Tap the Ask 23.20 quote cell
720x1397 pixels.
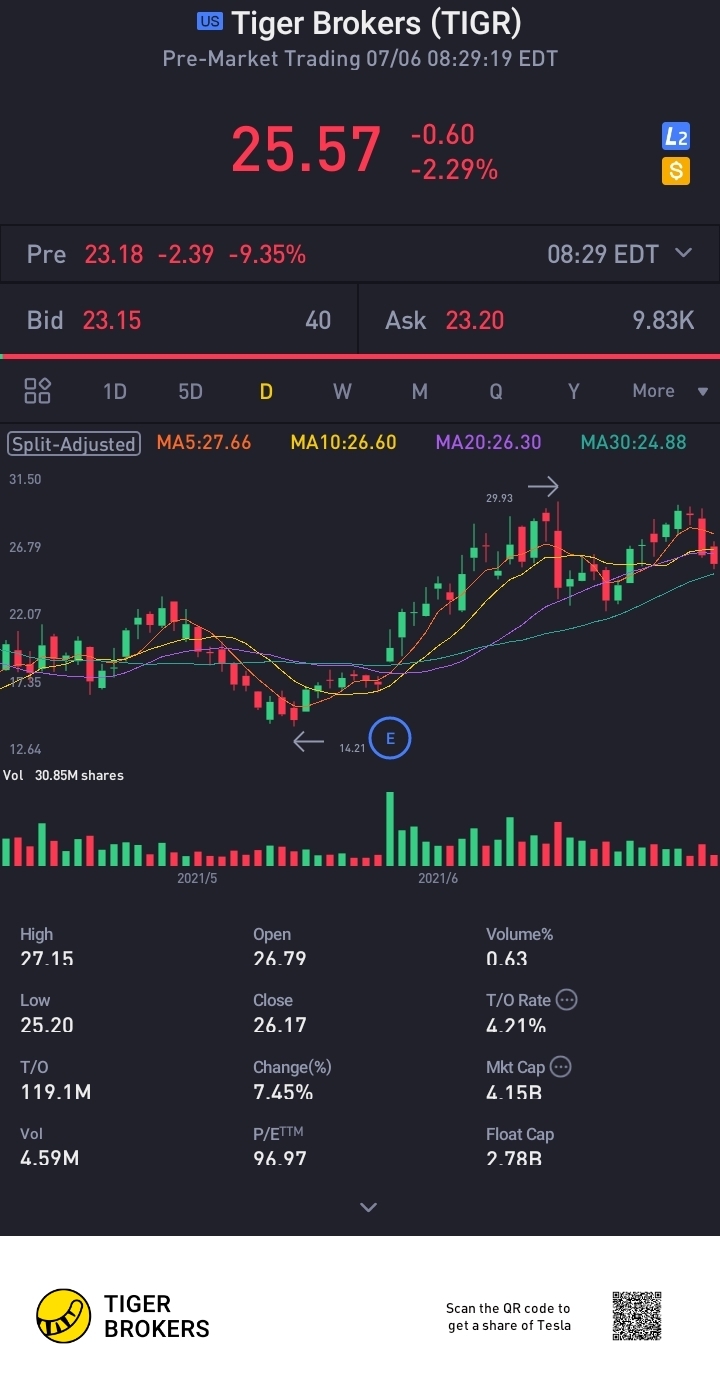click(x=540, y=320)
